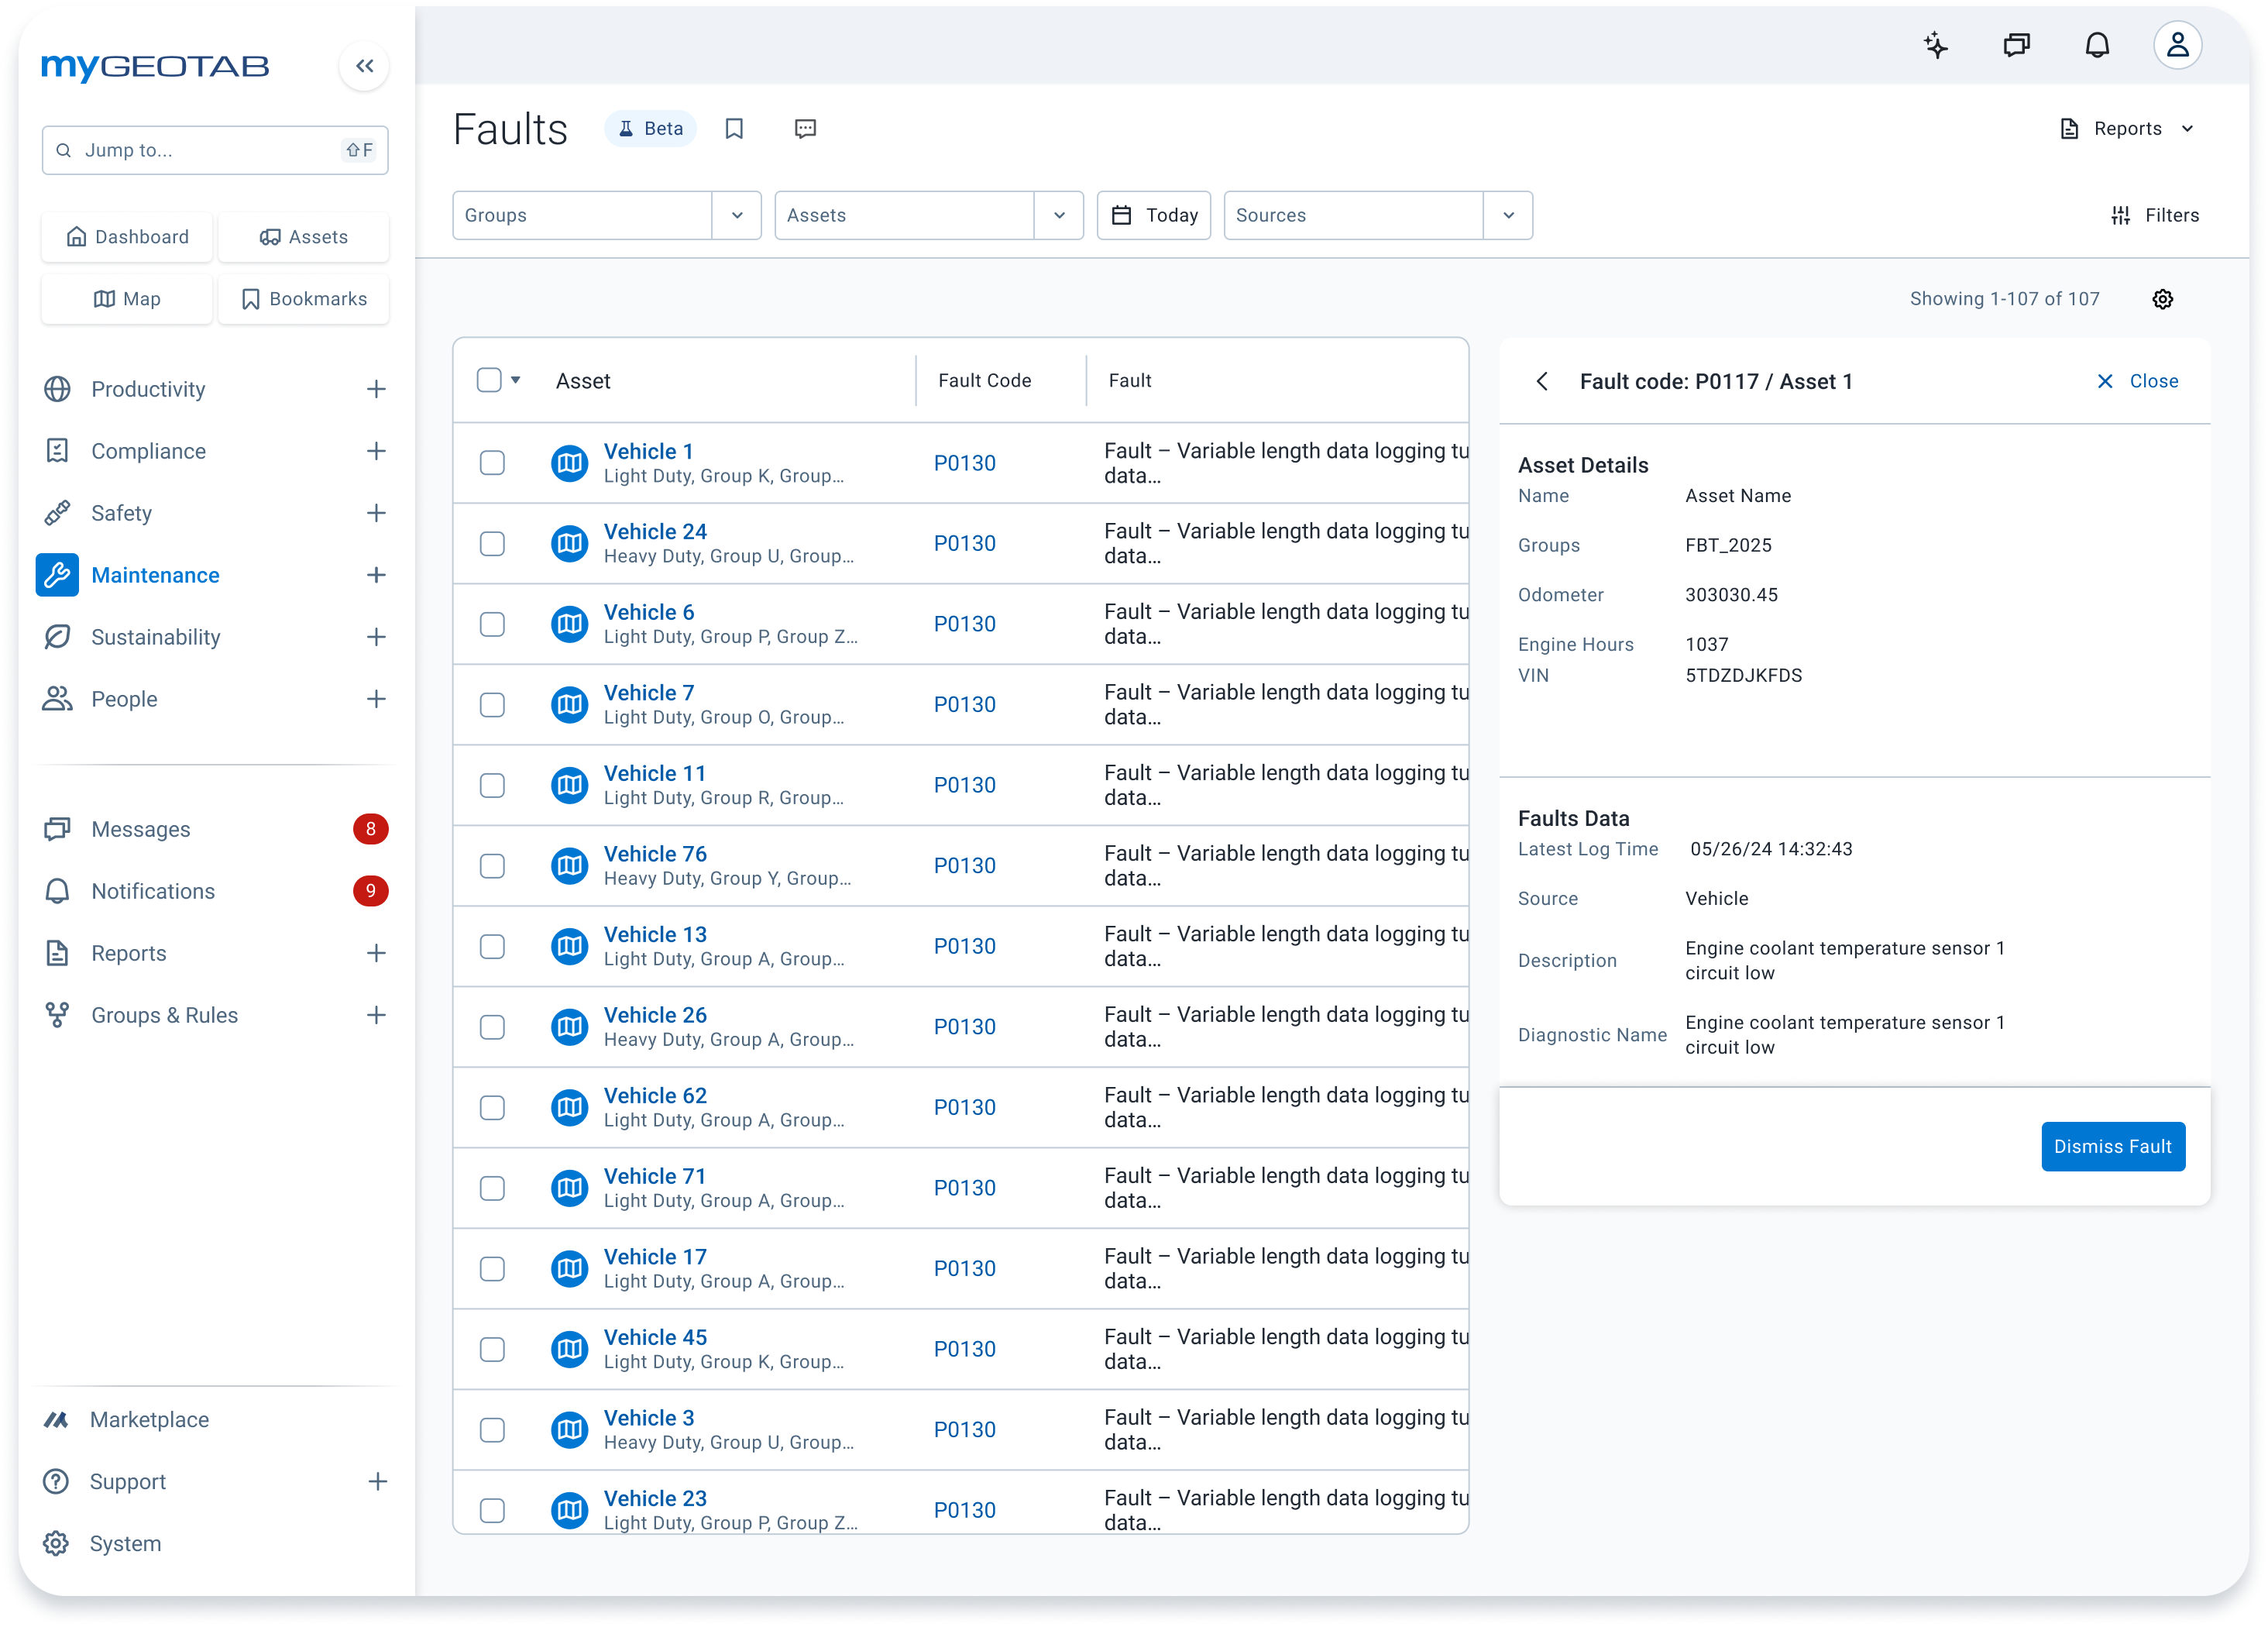Click the map icon for Vehicle 24
2268x1627 pixels.
point(569,544)
